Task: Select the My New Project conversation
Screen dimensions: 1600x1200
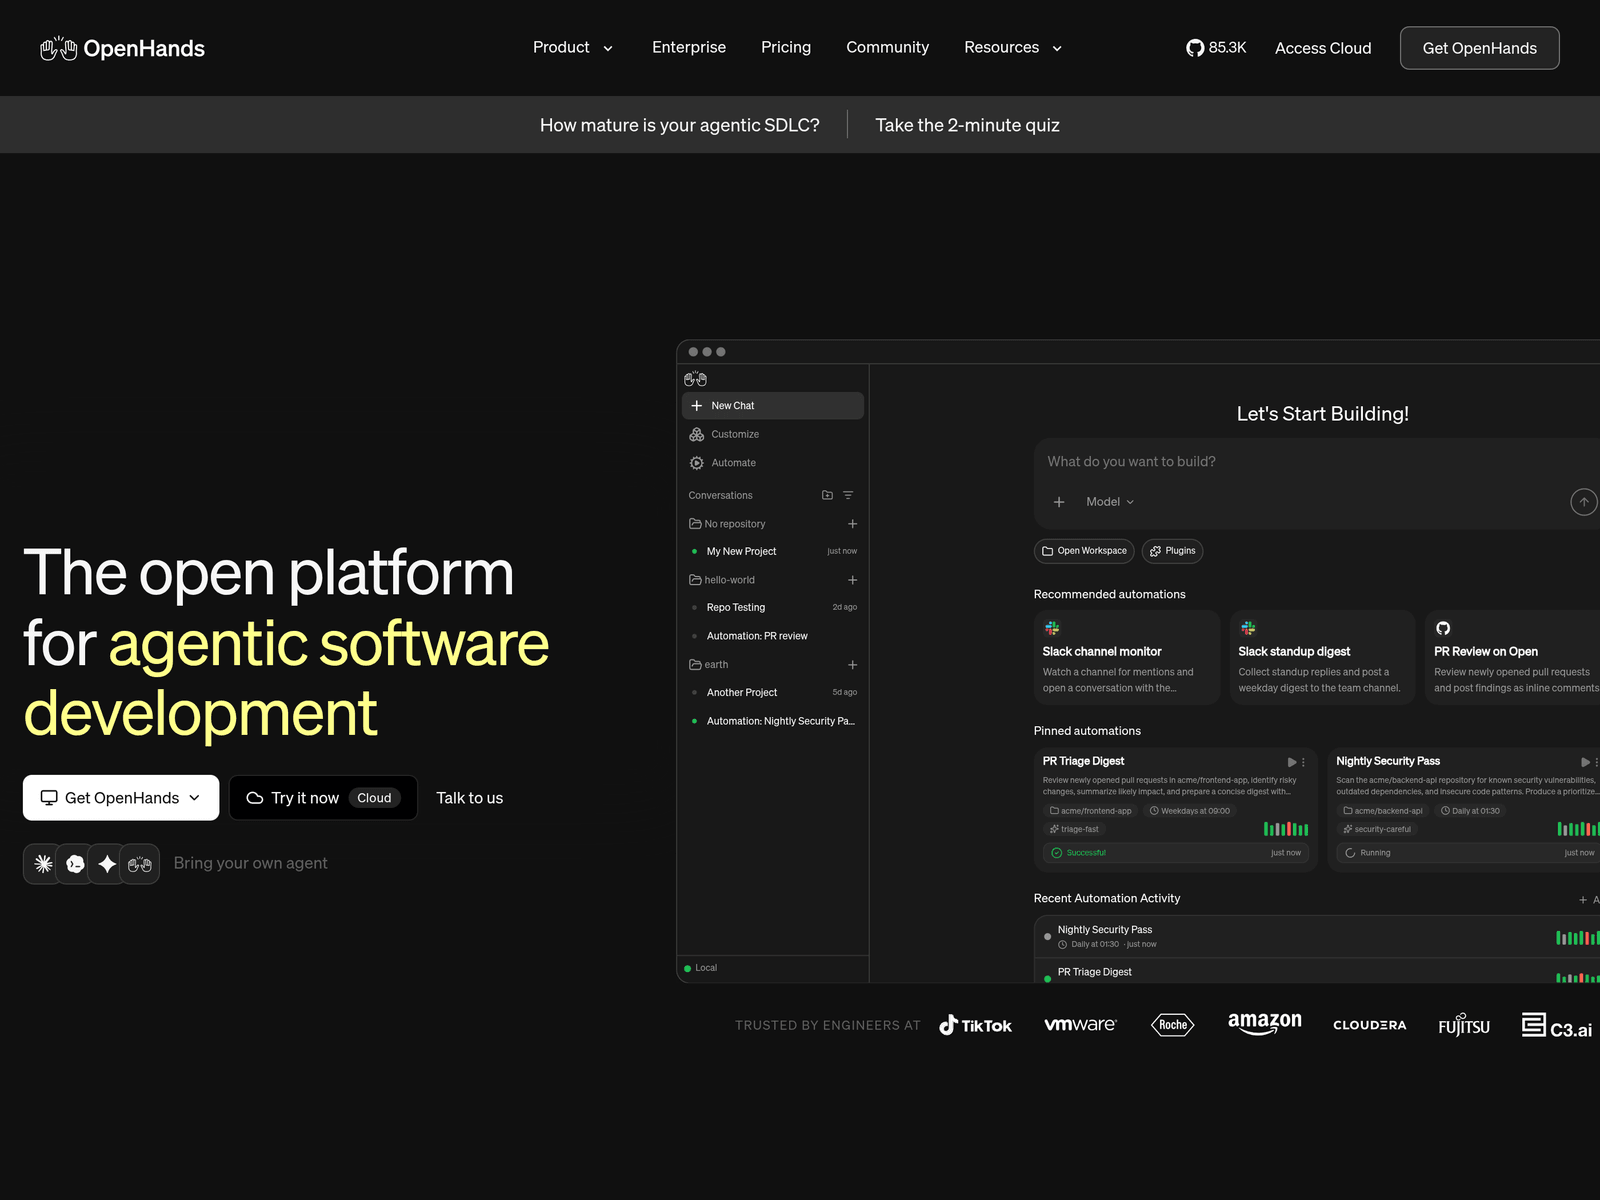Action: (x=773, y=552)
